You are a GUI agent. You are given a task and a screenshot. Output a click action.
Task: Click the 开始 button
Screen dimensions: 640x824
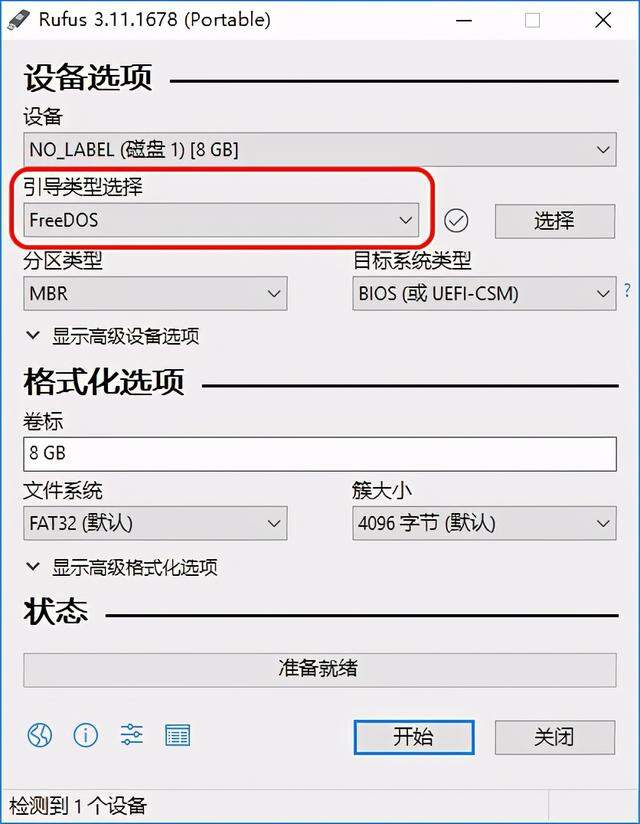(x=414, y=737)
